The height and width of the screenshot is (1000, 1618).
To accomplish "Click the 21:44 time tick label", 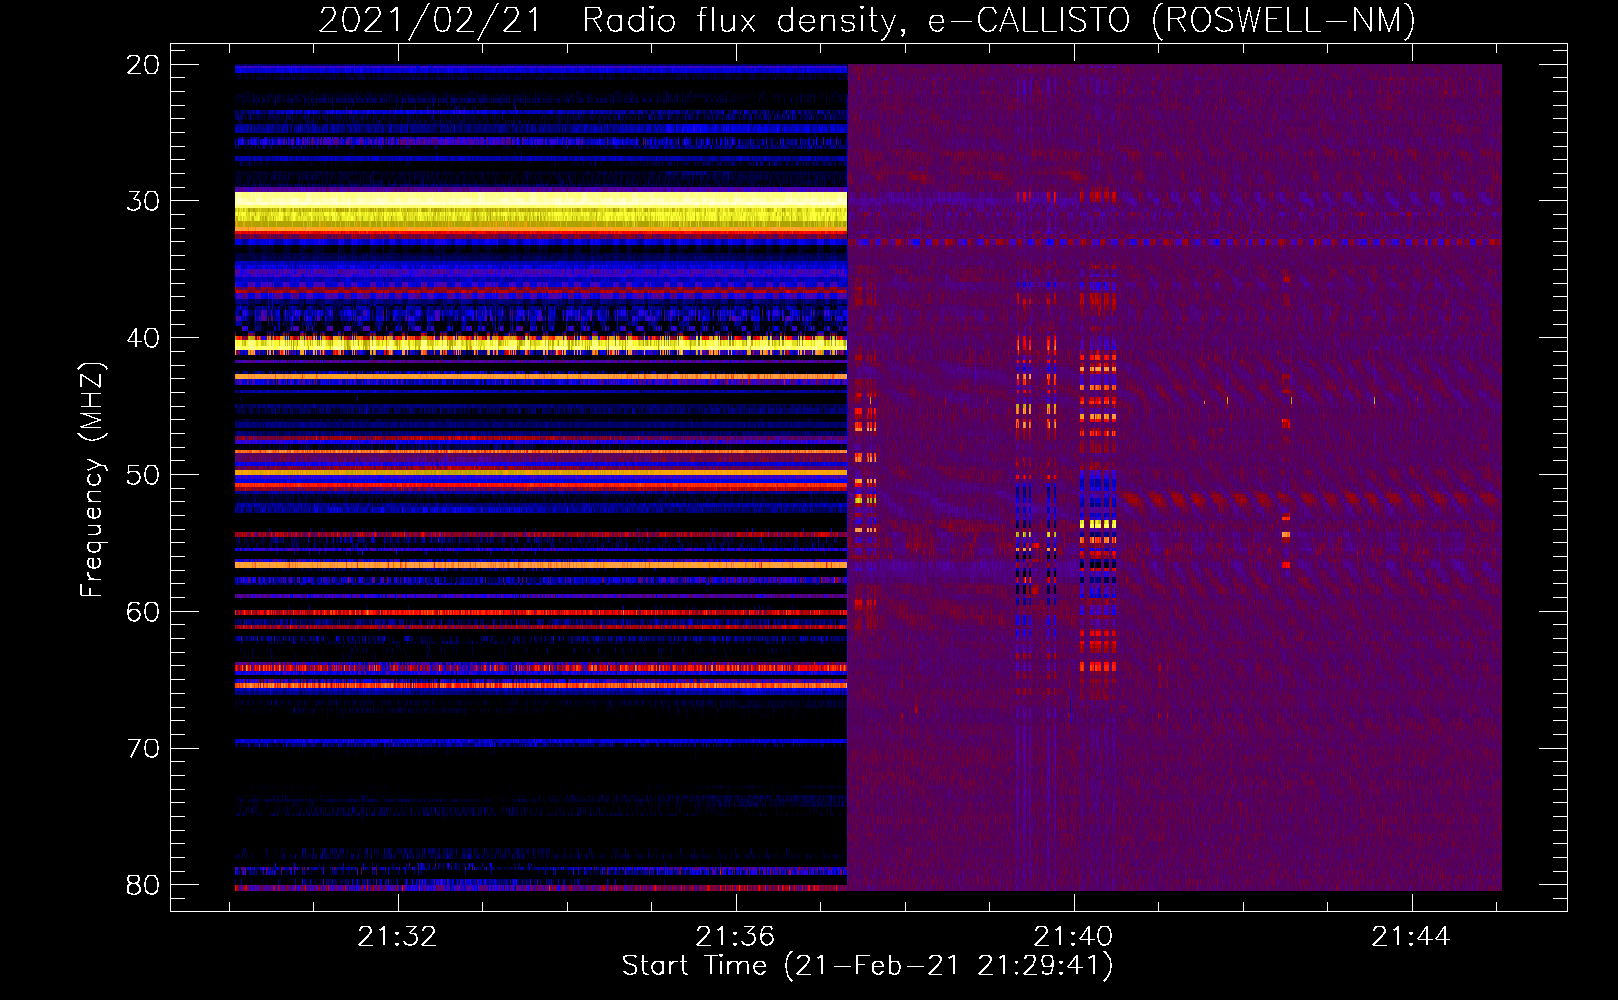I will pos(1410,937).
